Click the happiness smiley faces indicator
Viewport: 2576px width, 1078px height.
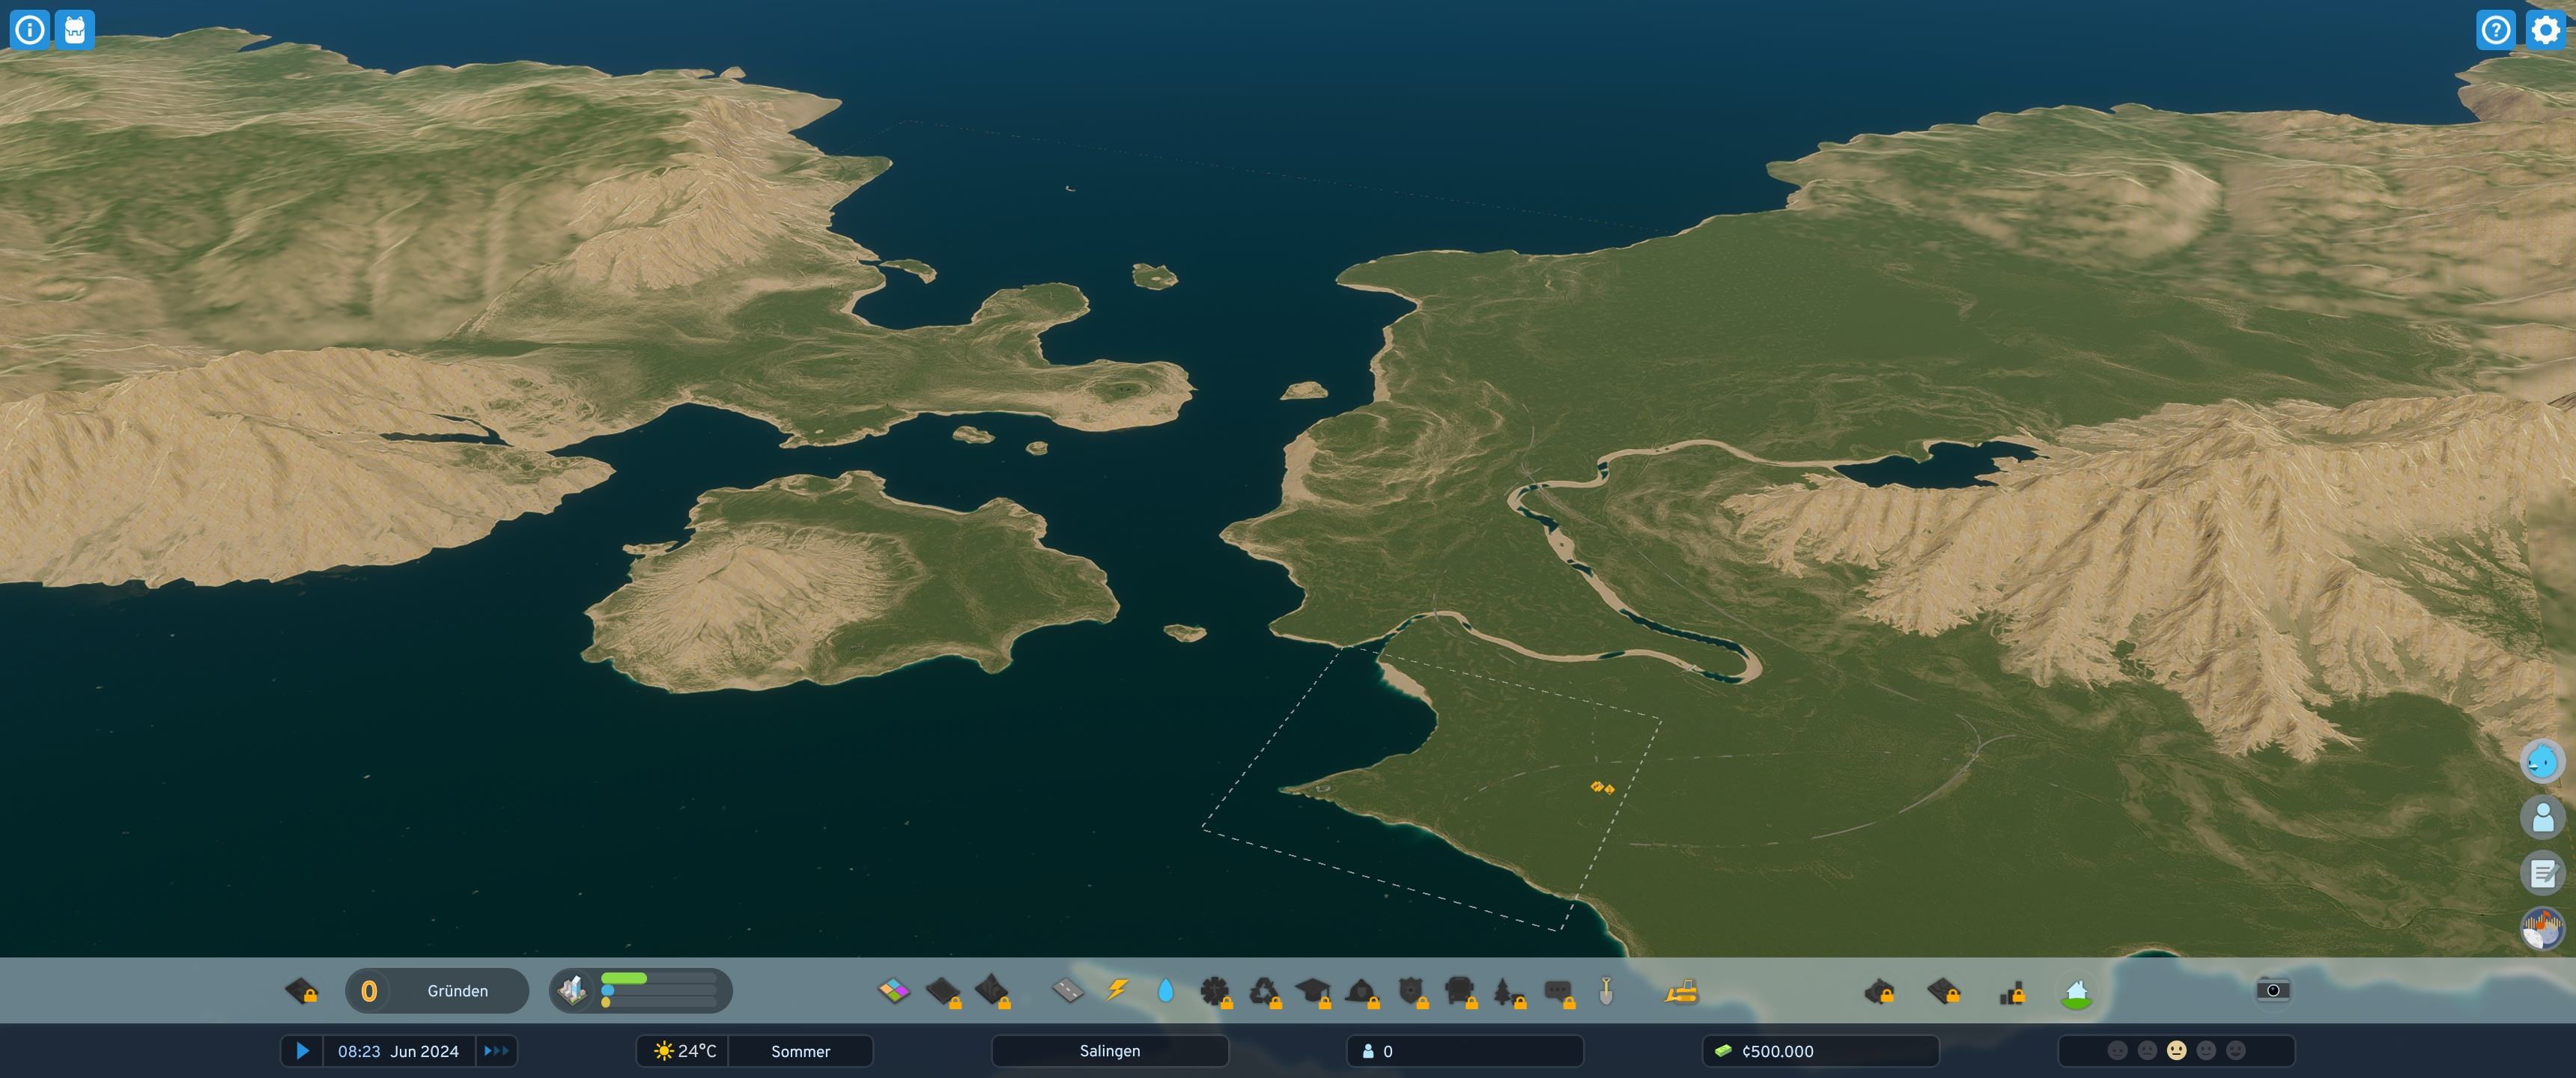point(2176,1050)
